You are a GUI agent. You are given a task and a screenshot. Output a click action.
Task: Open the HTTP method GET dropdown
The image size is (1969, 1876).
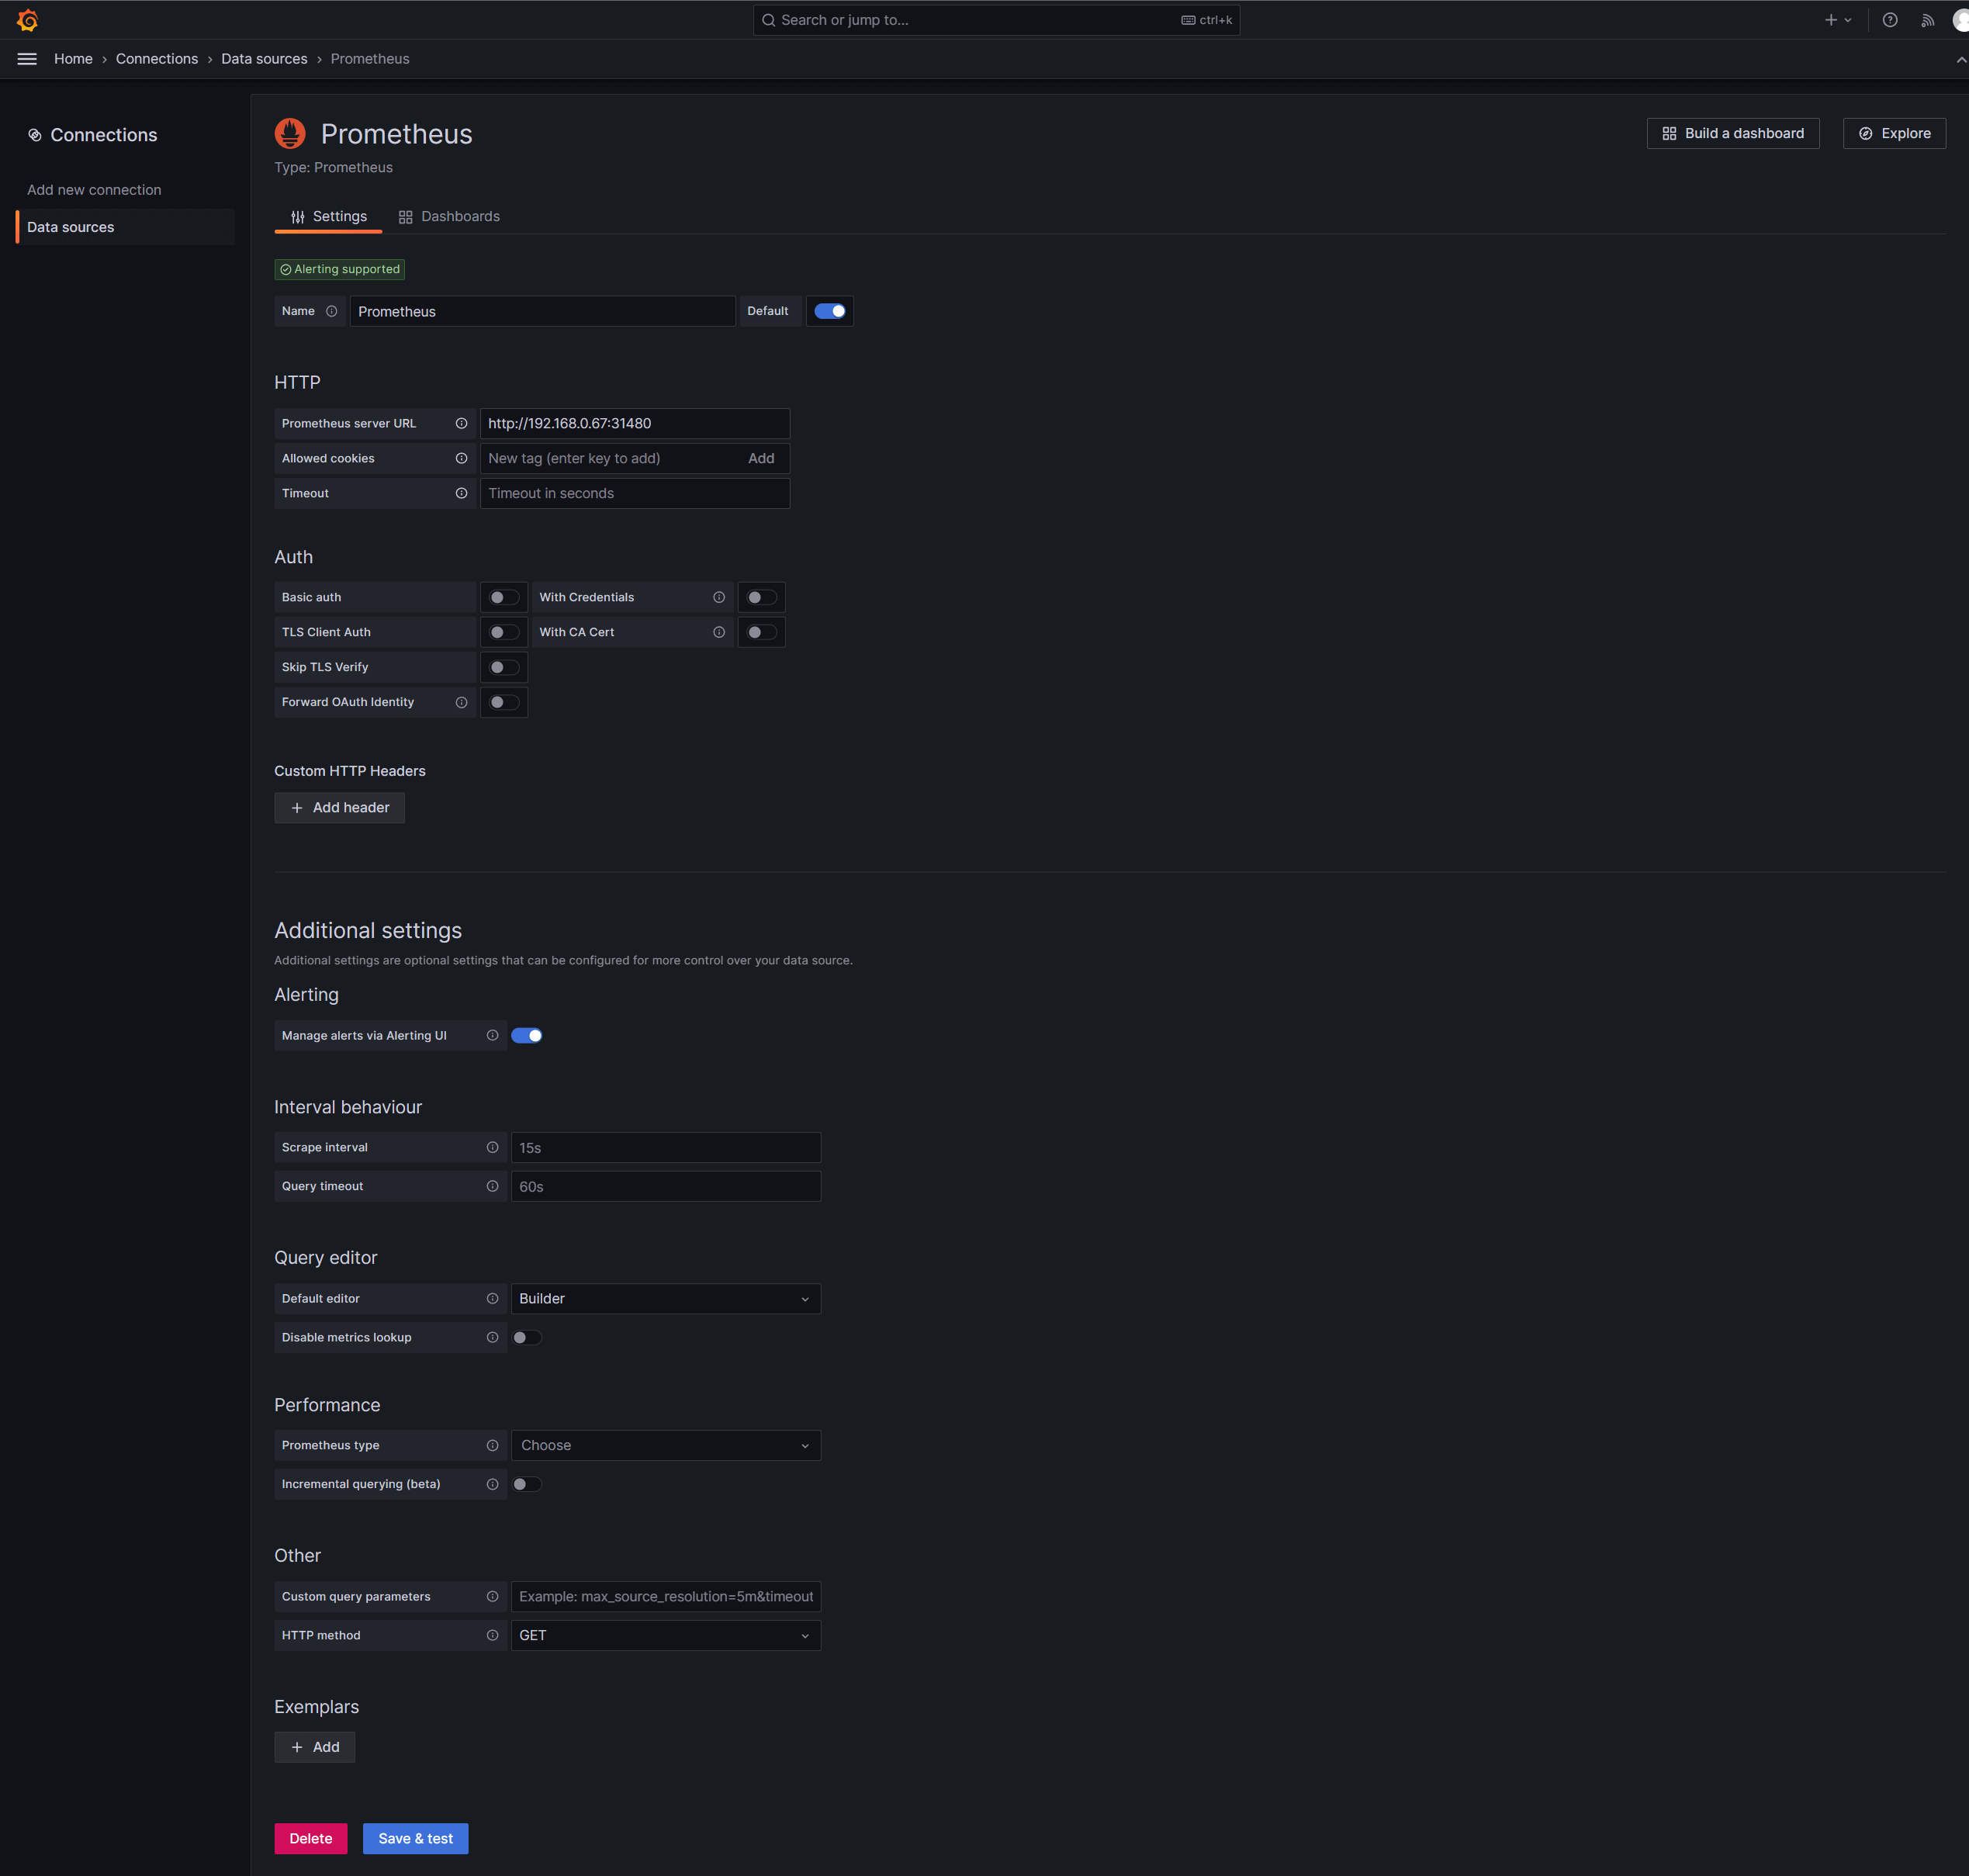[x=665, y=1635]
